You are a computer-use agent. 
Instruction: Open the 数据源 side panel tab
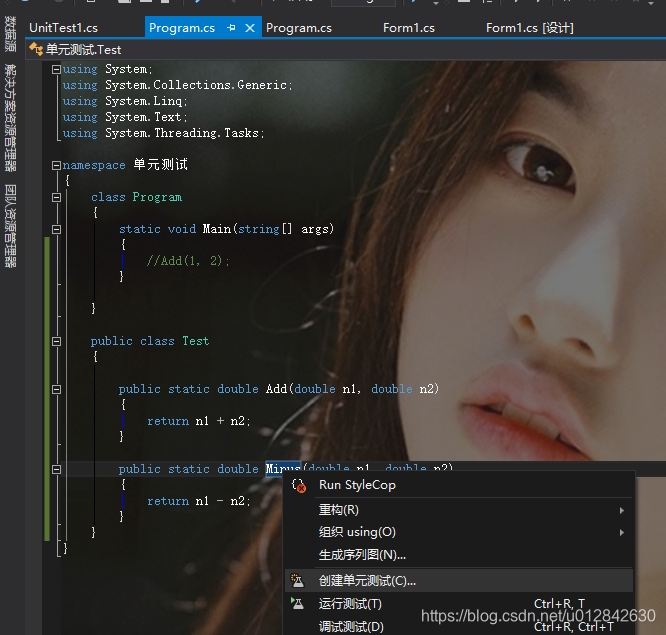(10, 34)
